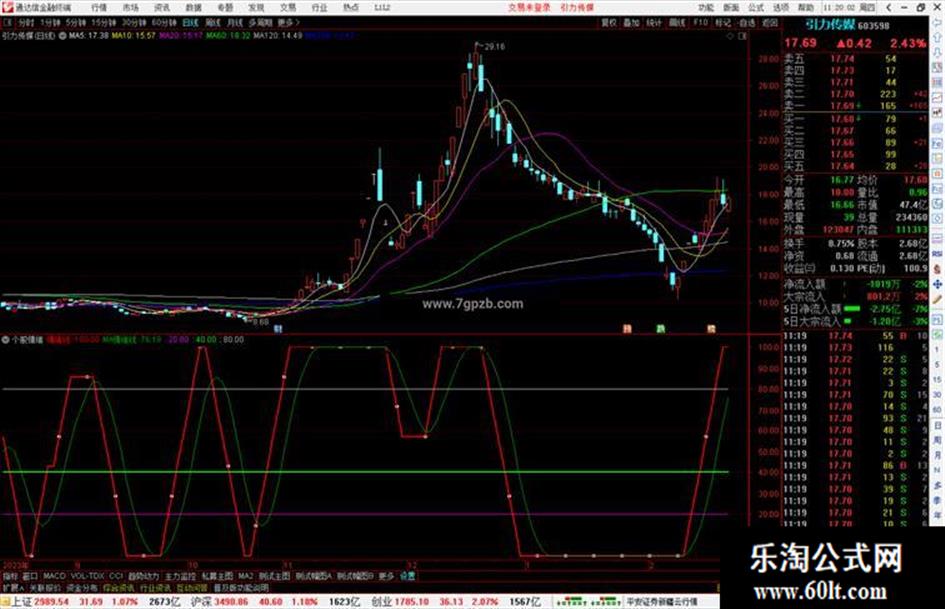Switch chart to 分时 view
The width and height of the screenshot is (945, 609).
click(x=26, y=22)
